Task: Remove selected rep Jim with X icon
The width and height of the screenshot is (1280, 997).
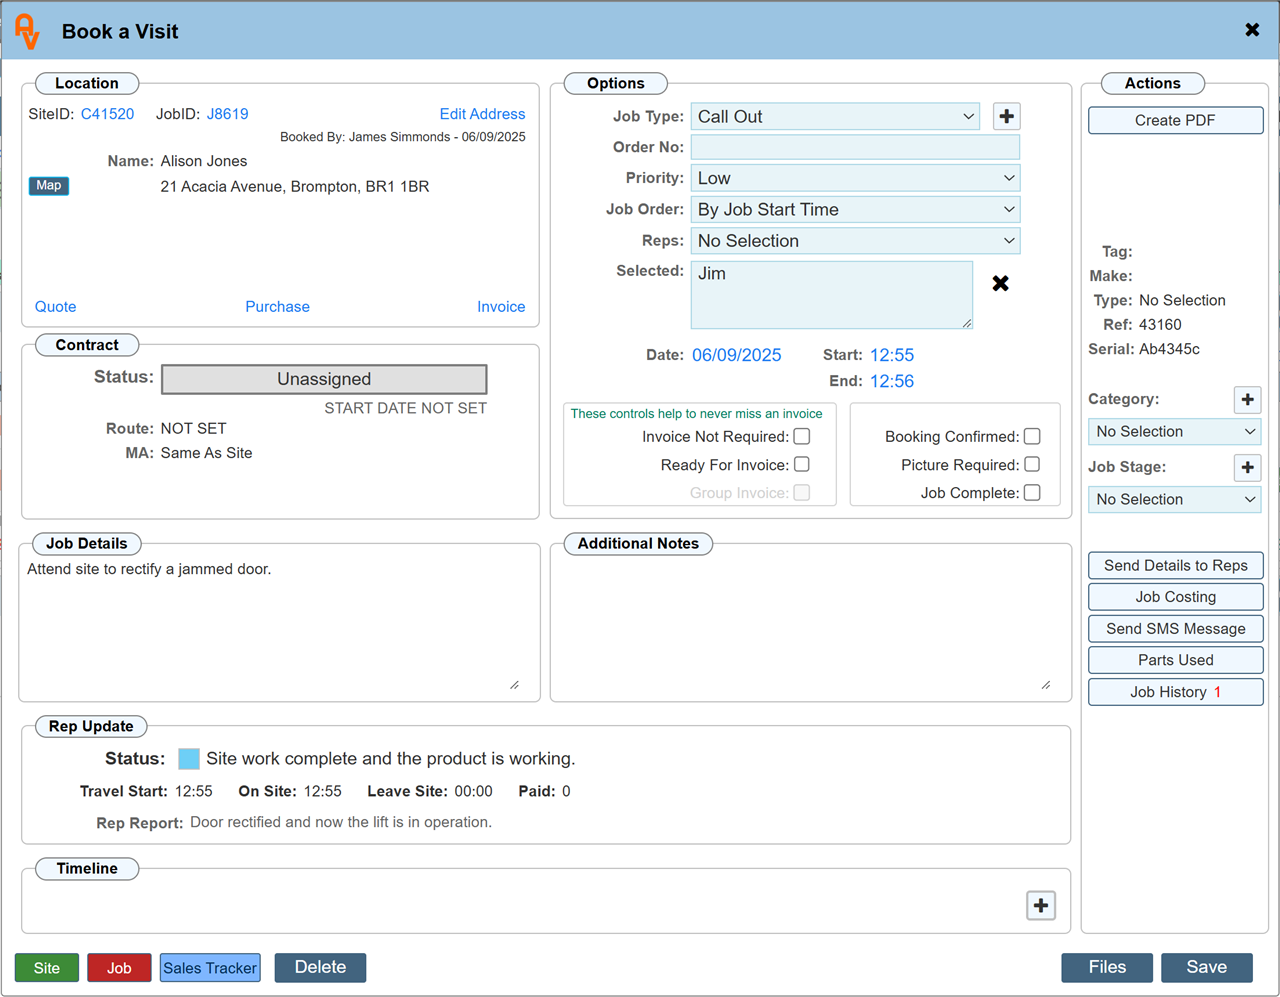Action: click(1000, 284)
